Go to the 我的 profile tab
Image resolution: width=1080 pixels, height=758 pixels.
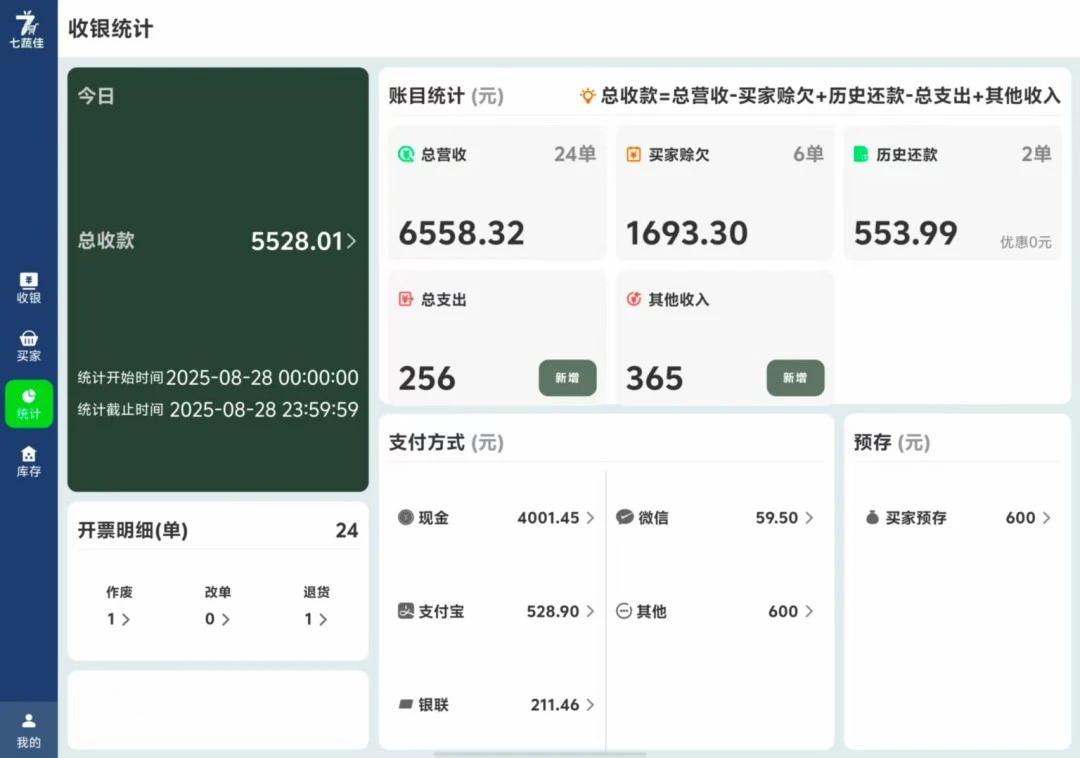[29, 730]
